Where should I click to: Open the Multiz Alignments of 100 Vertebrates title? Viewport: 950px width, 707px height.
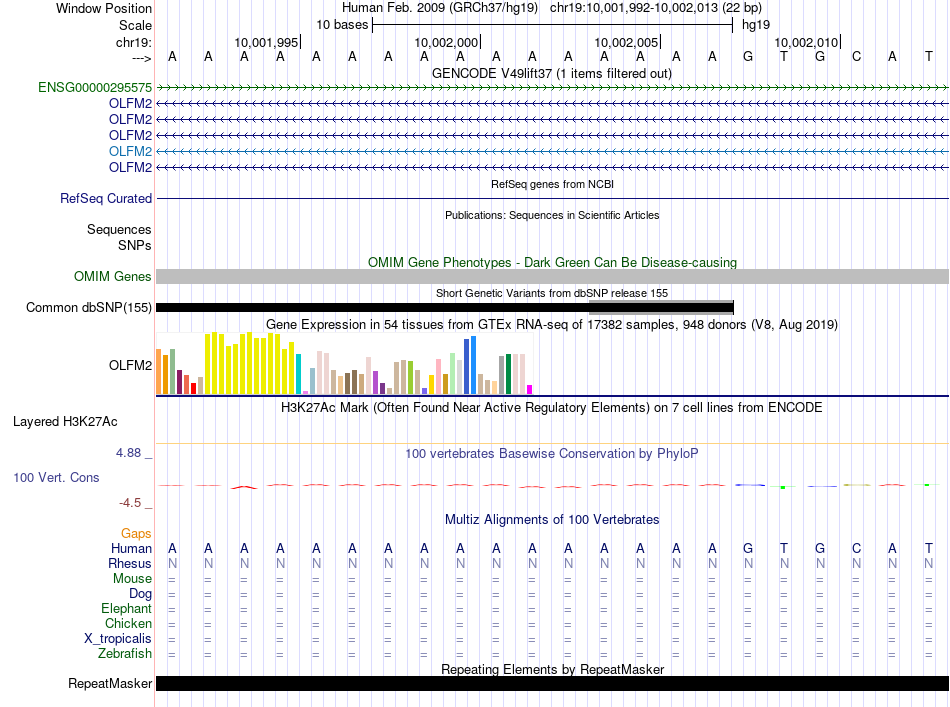point(551,520)
